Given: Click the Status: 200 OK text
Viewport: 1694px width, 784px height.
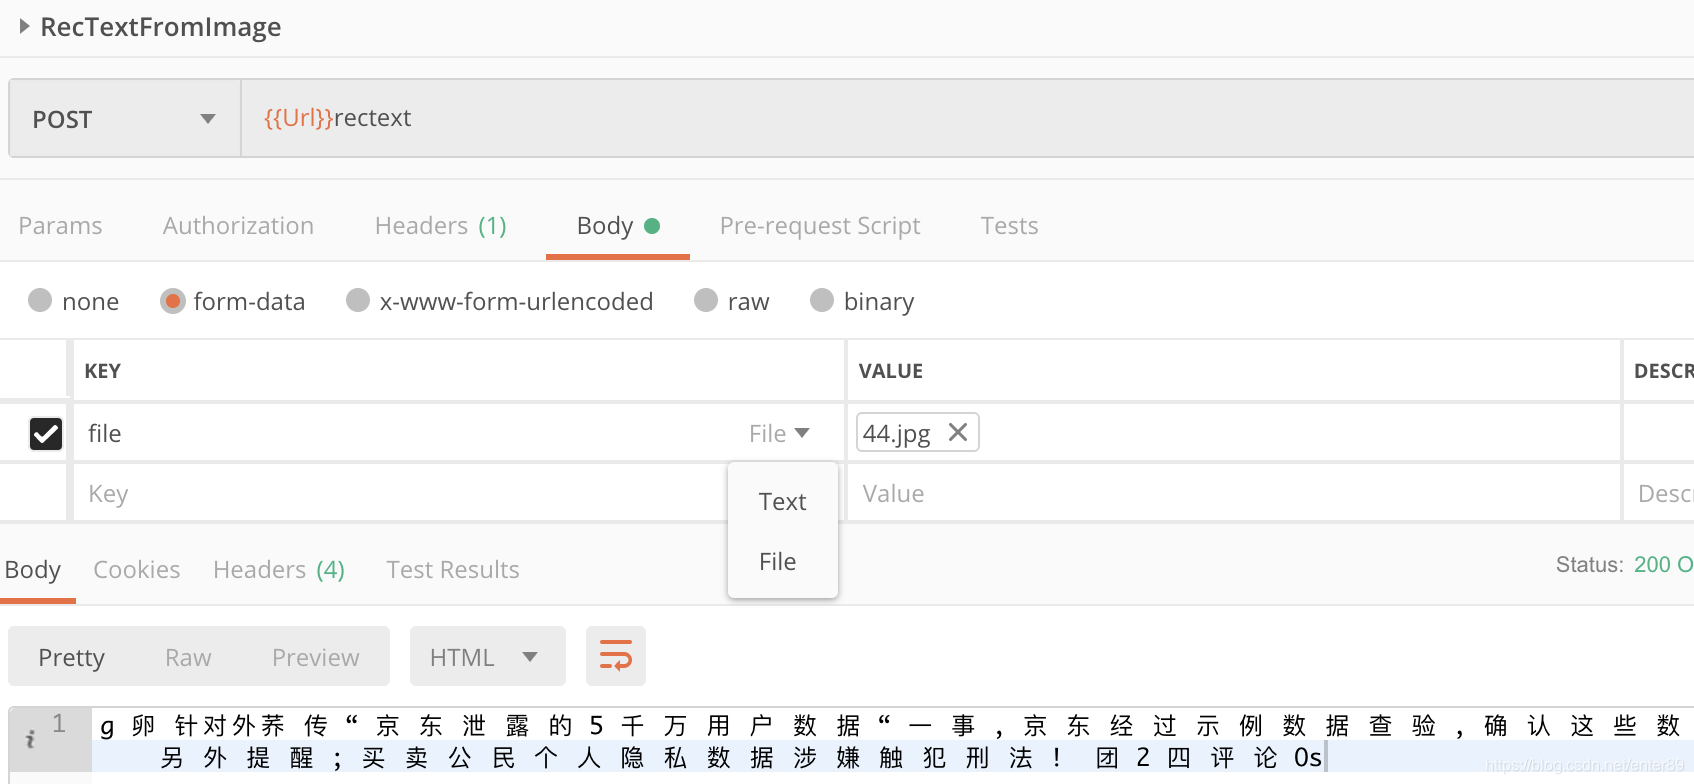Looking at the screenshot, I should click(1624, 564).
